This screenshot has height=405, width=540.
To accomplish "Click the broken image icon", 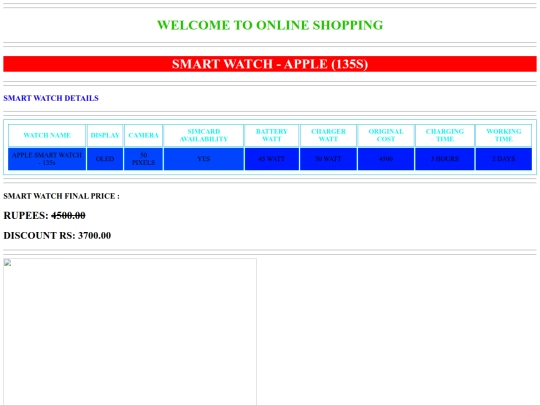I will click(8, 263).
